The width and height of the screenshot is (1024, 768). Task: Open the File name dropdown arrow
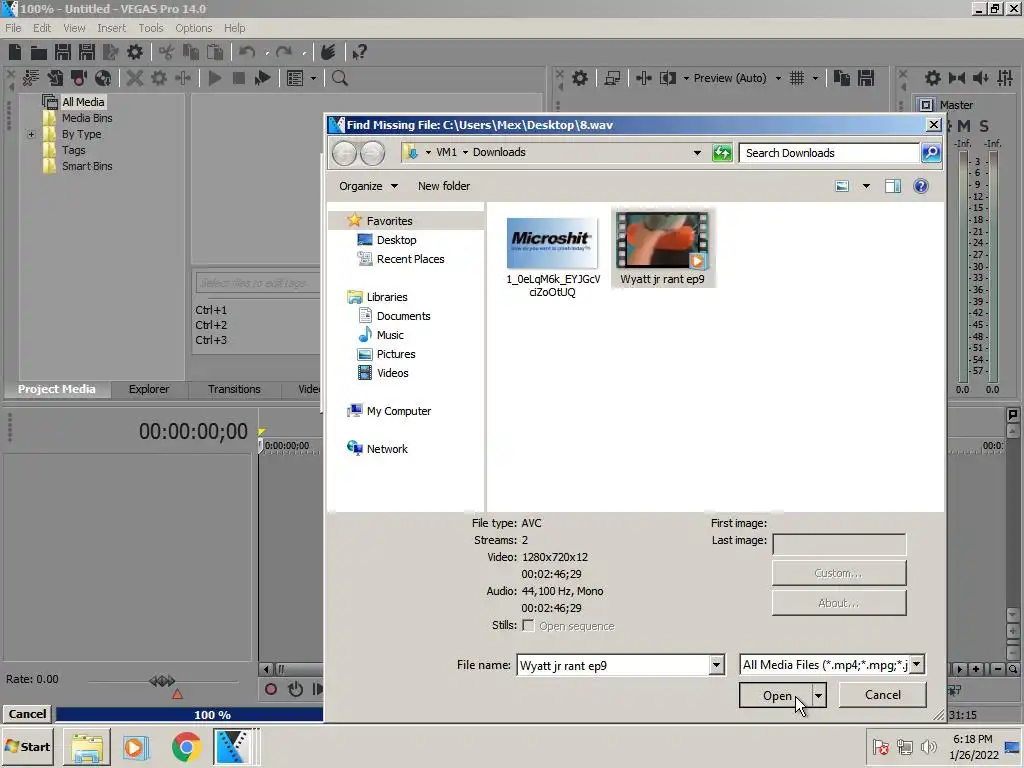(x=716, y=665)
